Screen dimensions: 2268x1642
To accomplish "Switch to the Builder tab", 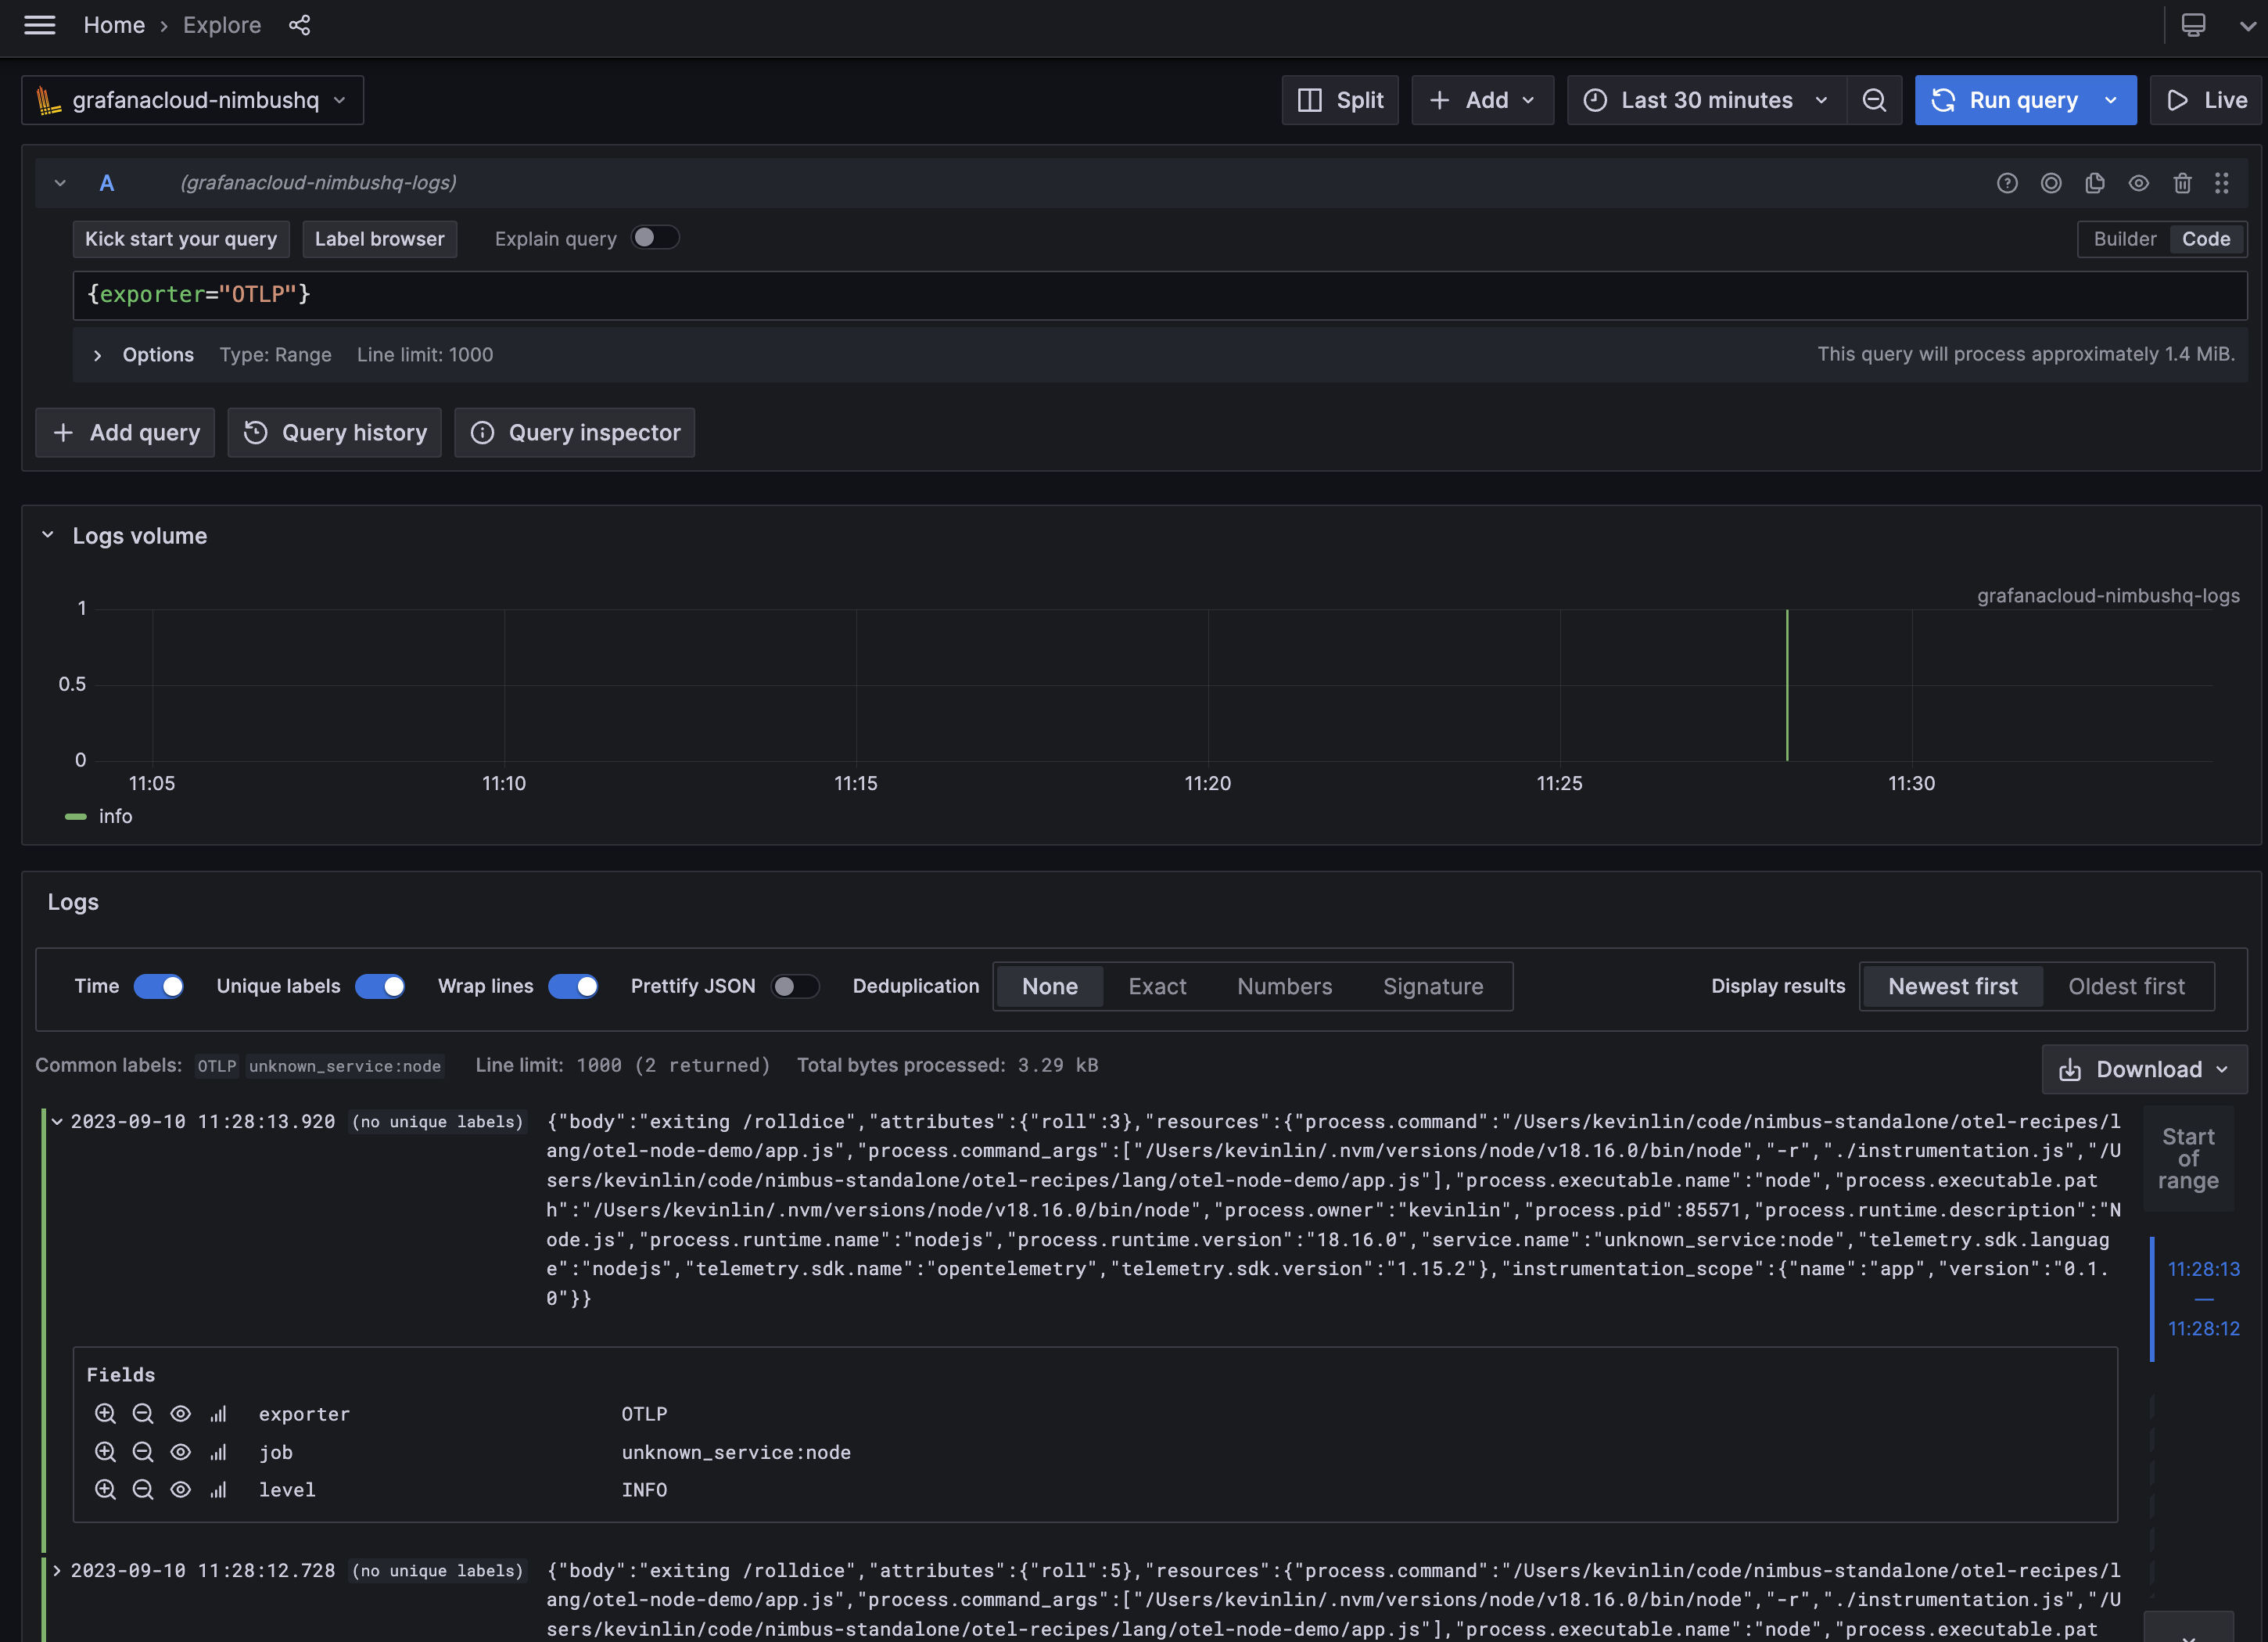I will (x=2124, y=238).
